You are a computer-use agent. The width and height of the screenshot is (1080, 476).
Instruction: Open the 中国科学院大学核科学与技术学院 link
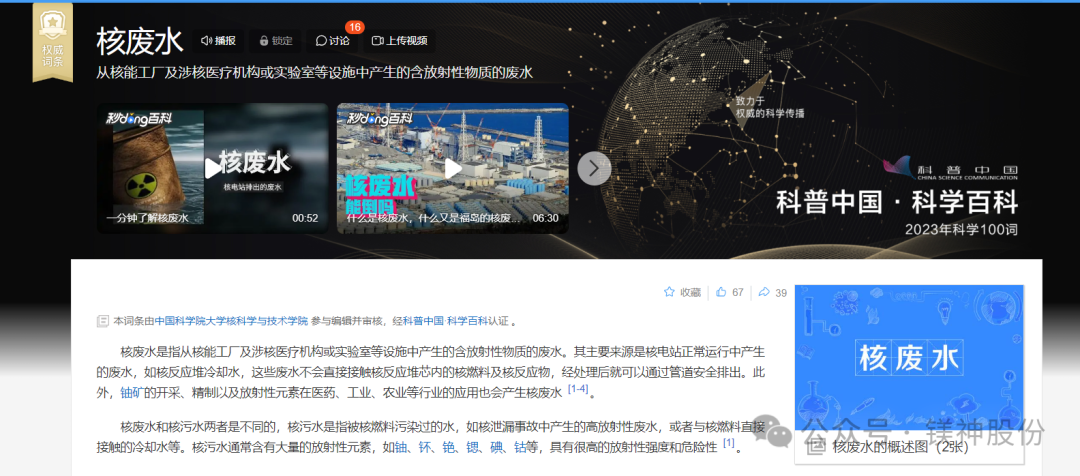231,320
